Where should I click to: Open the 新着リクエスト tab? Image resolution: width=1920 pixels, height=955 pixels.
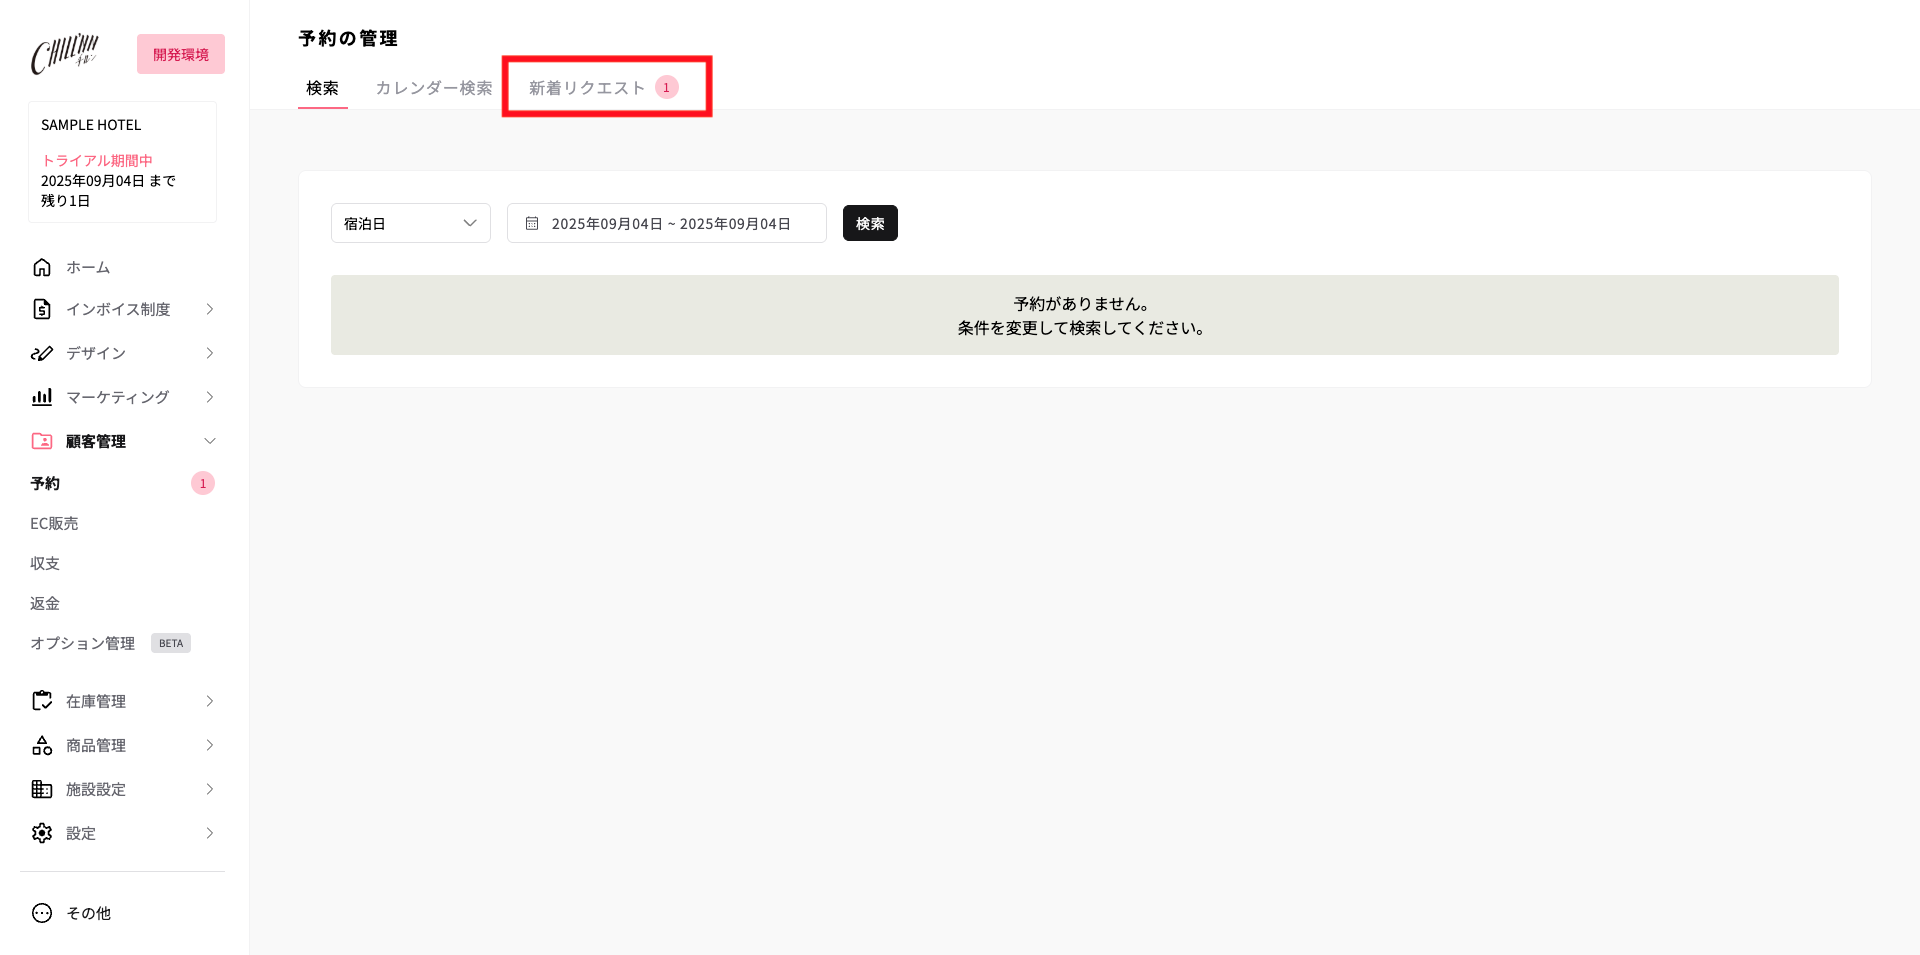point(602,88)
